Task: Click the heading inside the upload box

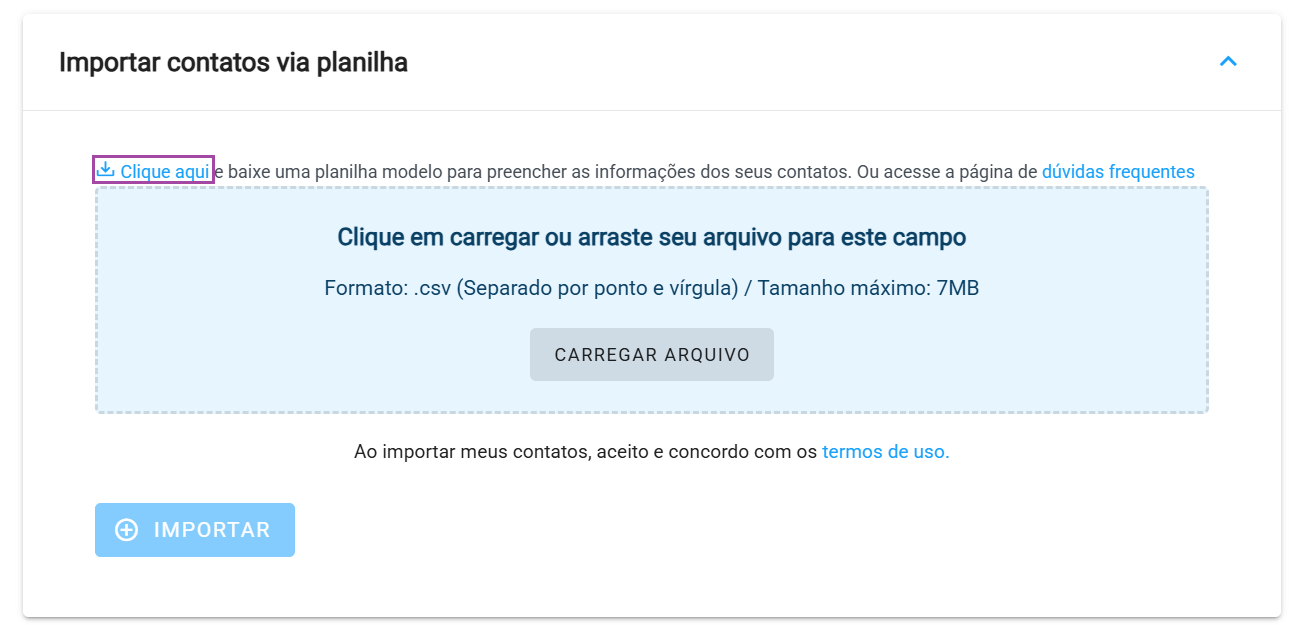Action: (651, 237)
